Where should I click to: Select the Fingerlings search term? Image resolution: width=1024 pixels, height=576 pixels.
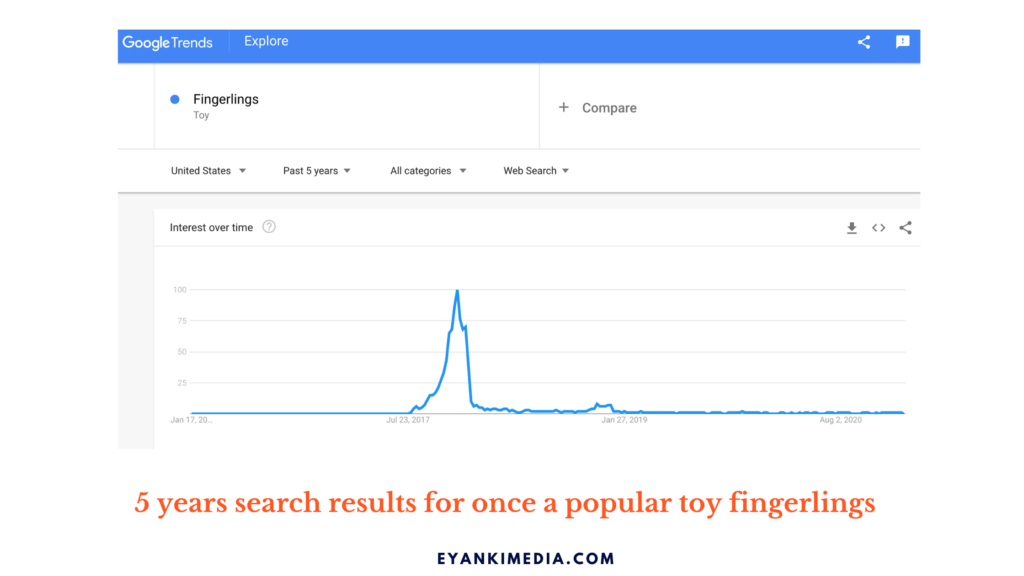(226, 99)
